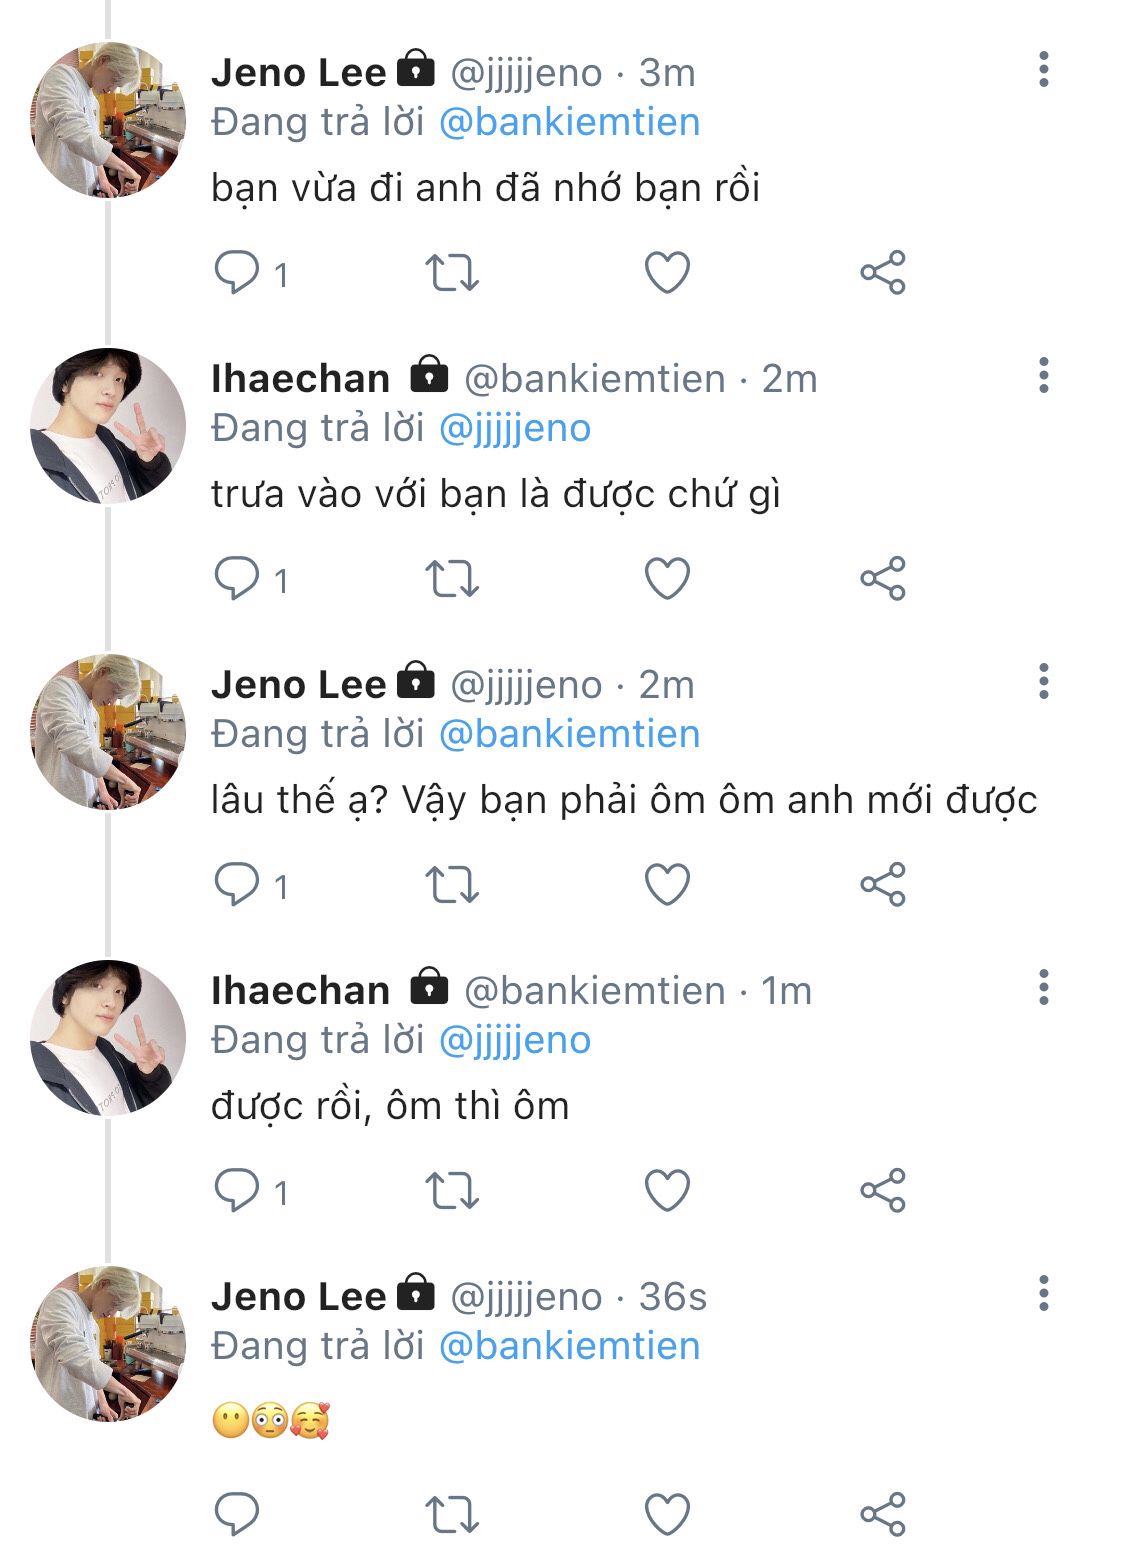This screenshot has height=1548, width=1125.
Task: Open more options on Jeno's 36s tweet
Action: [x=1043, y=1294]
